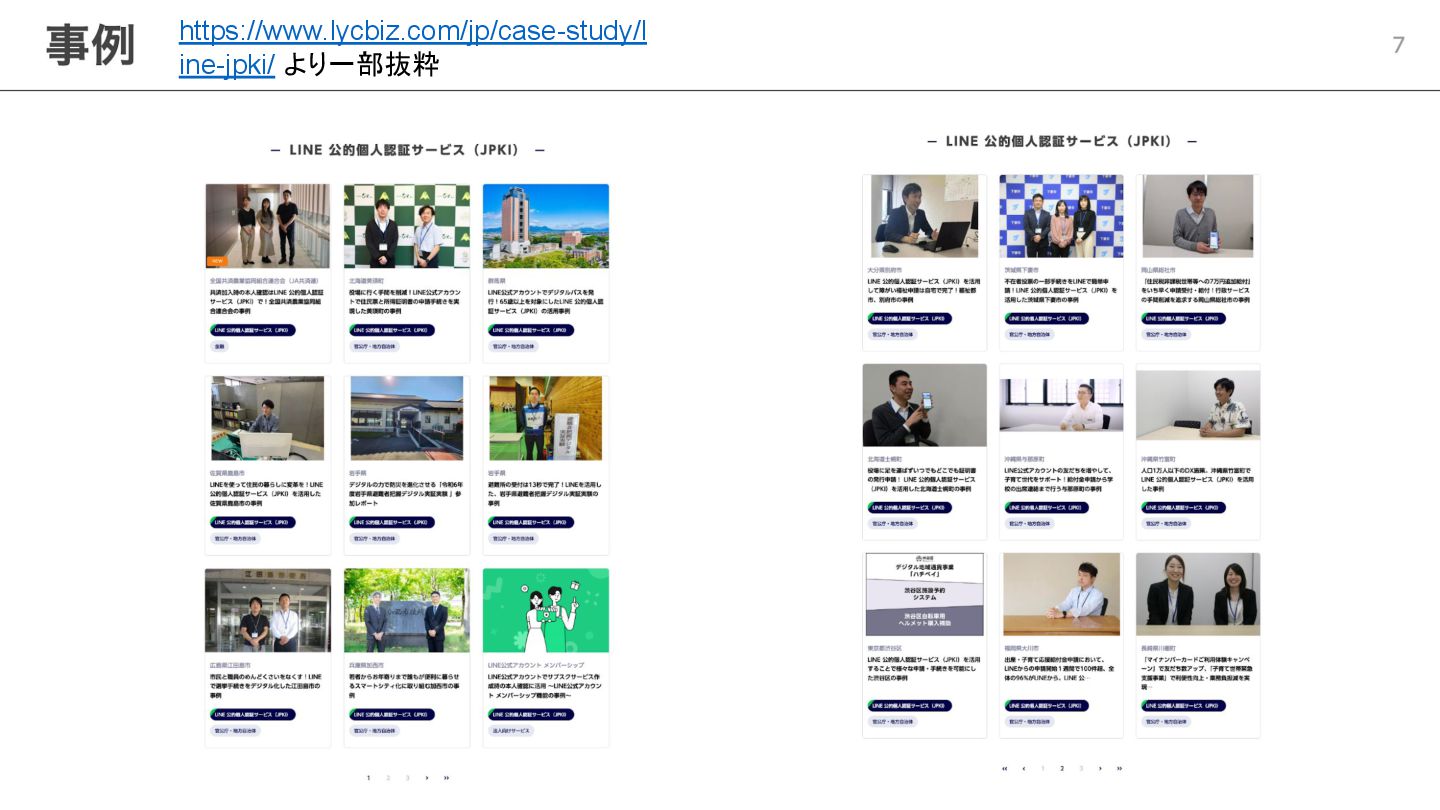This screenshot has width=1440, height=810.
Task: Go to previous page in right pagination
Action: (1023, 768)
